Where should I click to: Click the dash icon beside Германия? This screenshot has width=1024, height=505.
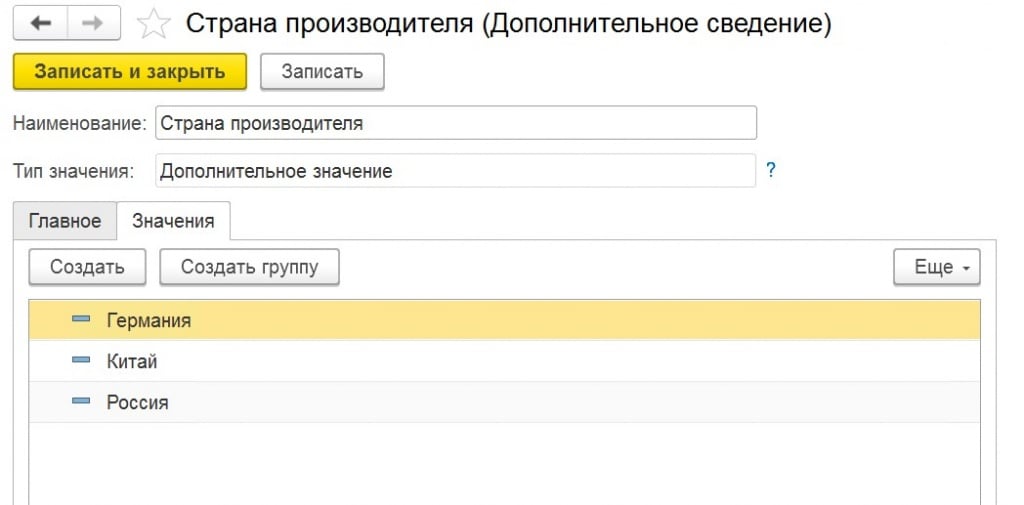click(81, 320)
